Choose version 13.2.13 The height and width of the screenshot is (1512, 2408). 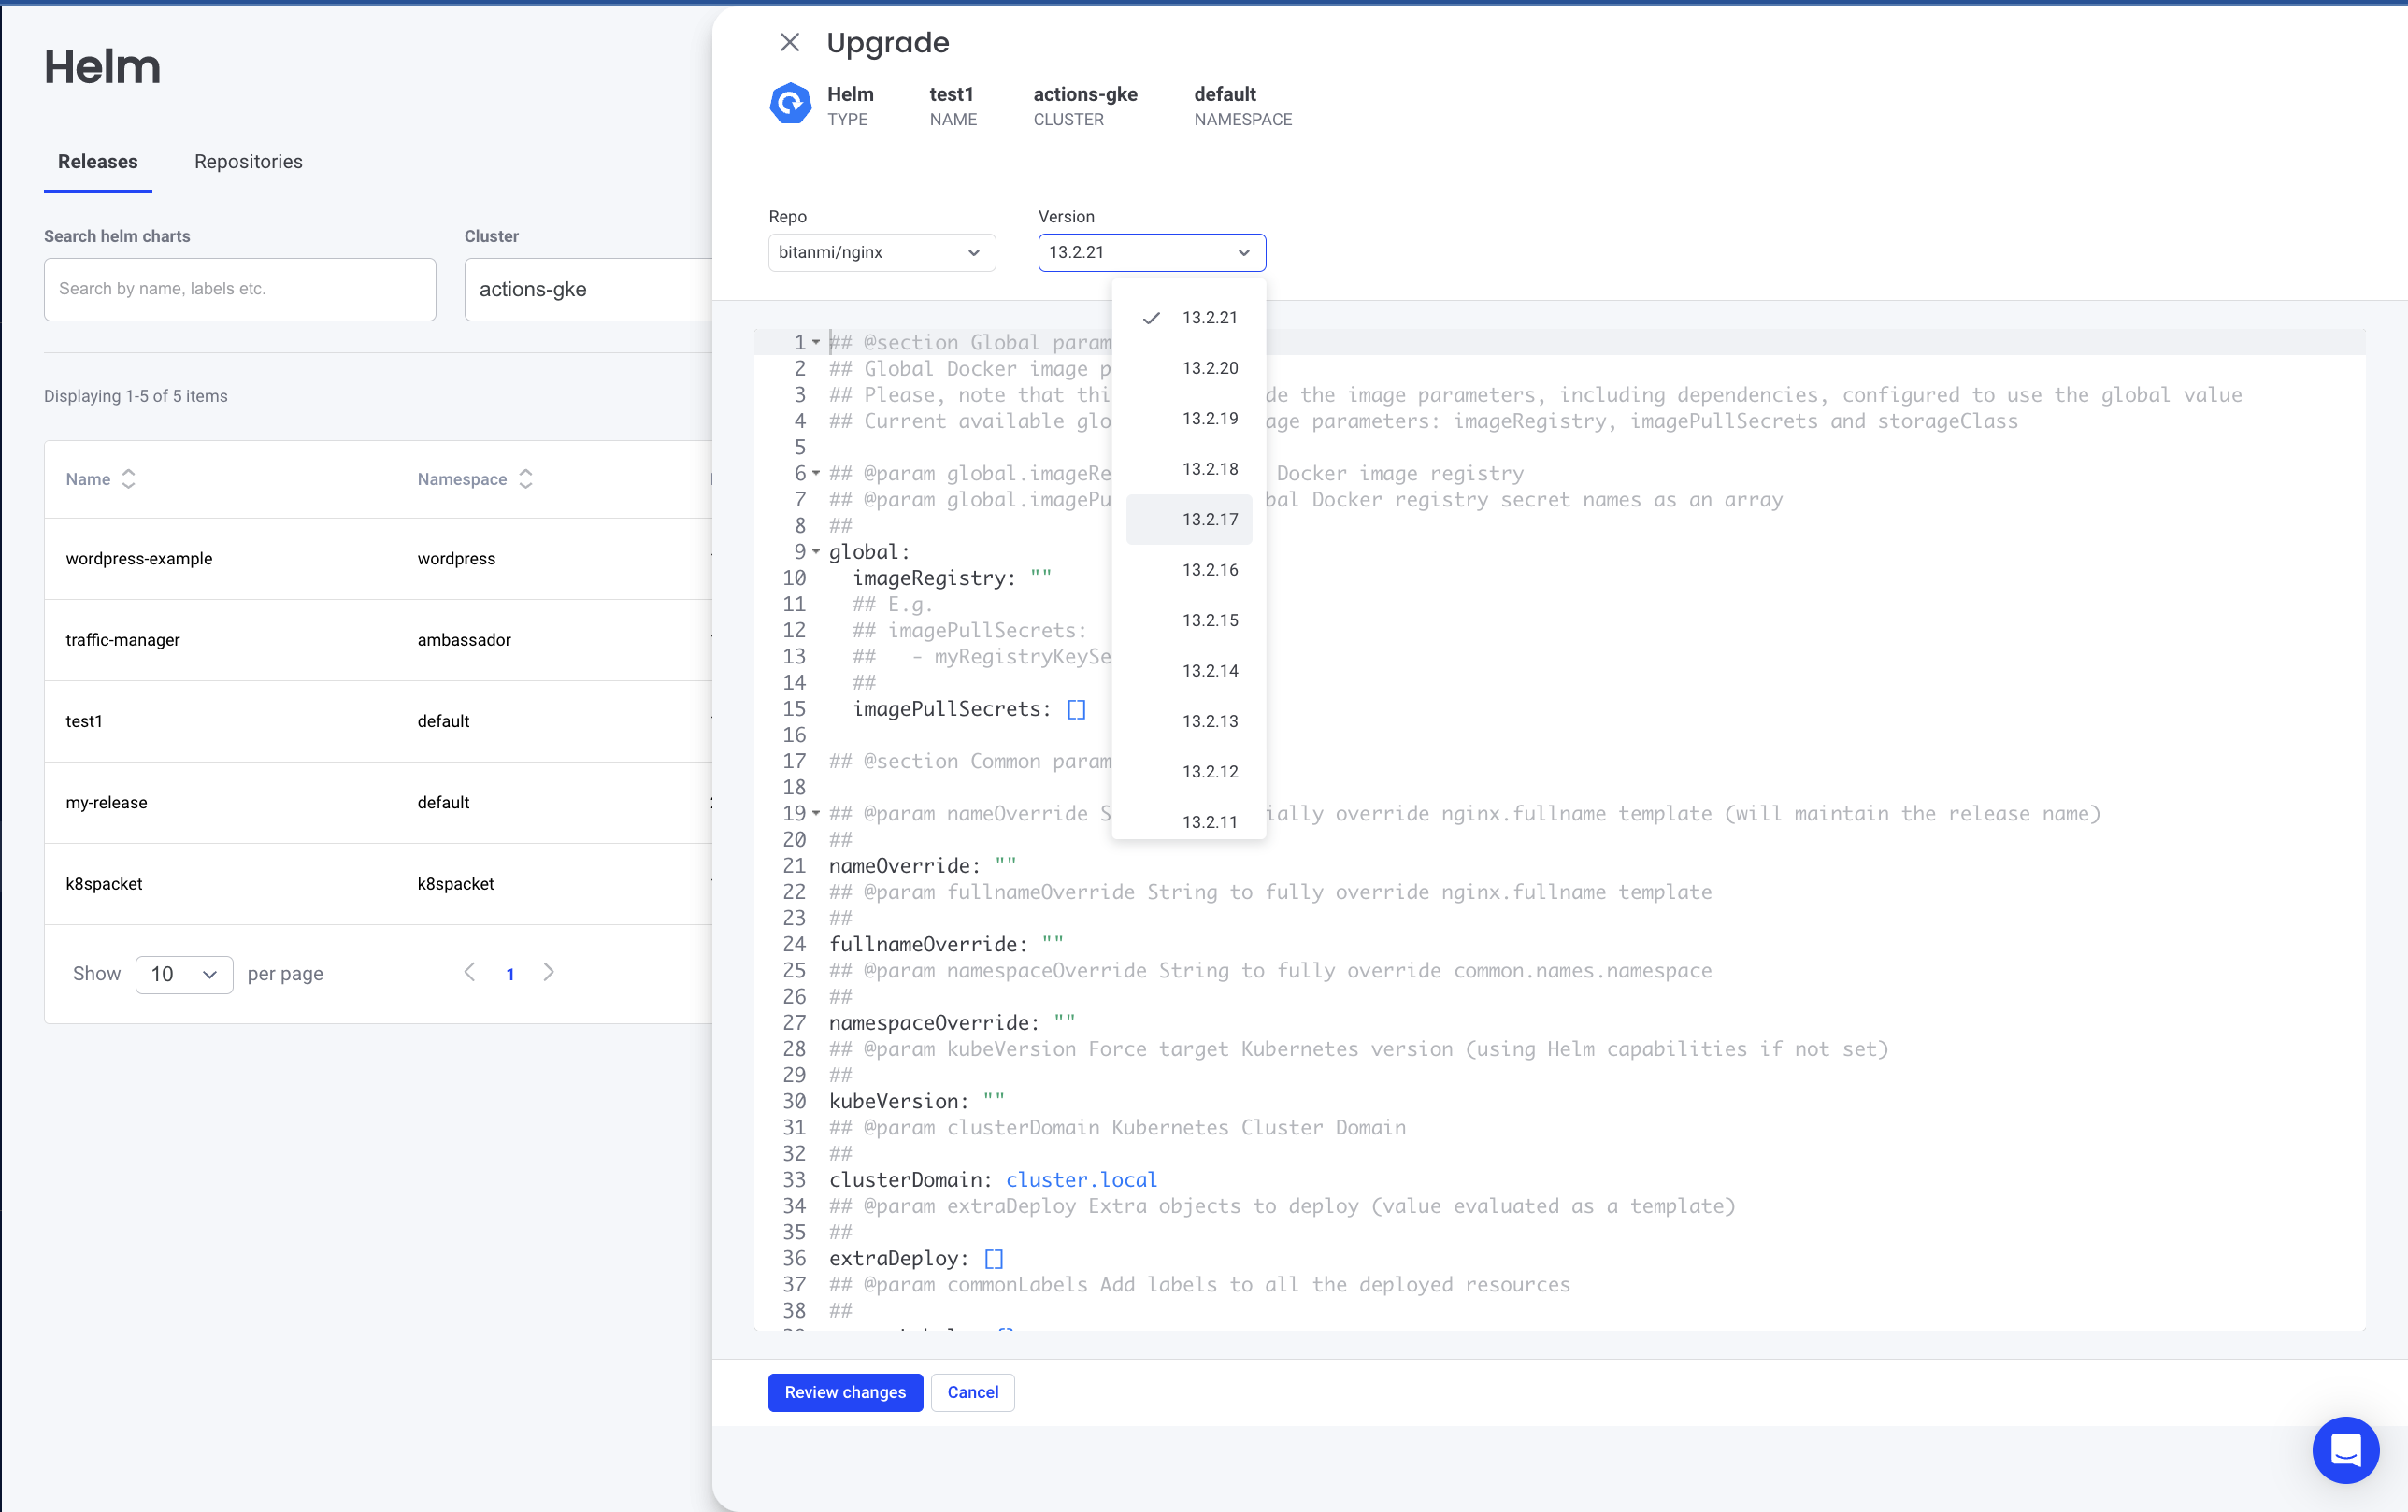click(x=1188, y=721)
